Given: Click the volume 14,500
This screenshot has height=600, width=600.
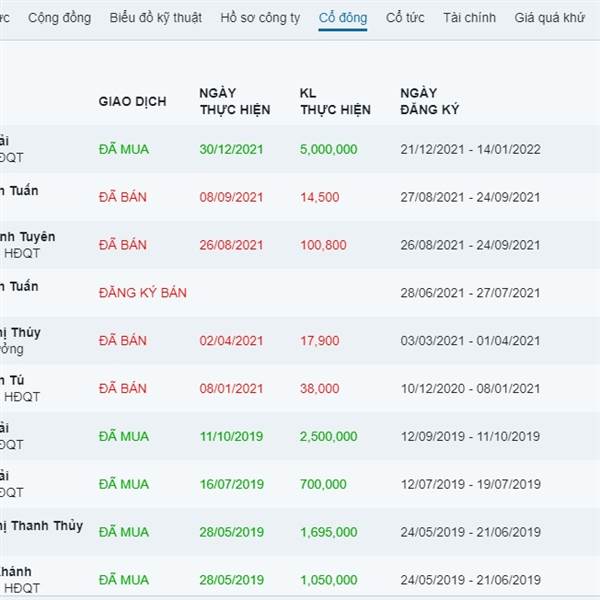Looking at the screenshot, I should coord(320,197).
